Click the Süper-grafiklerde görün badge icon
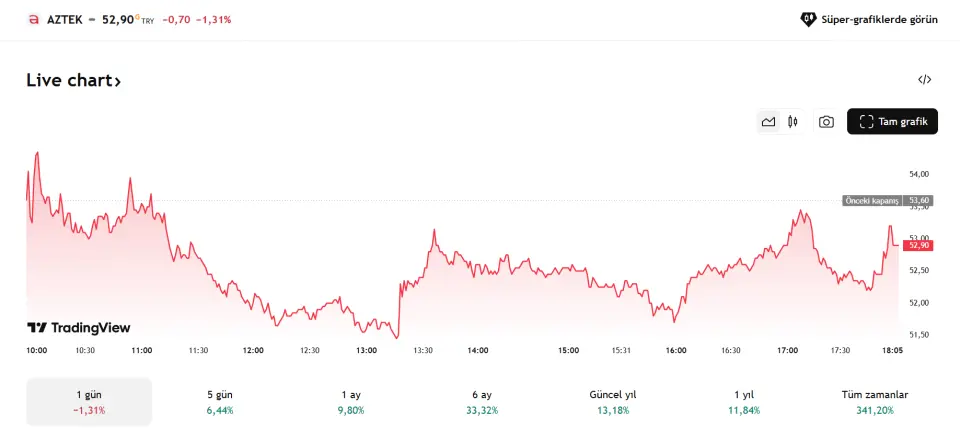Viewport: 960px width, 429px height. pyautogui.click(x=809, y=19)
